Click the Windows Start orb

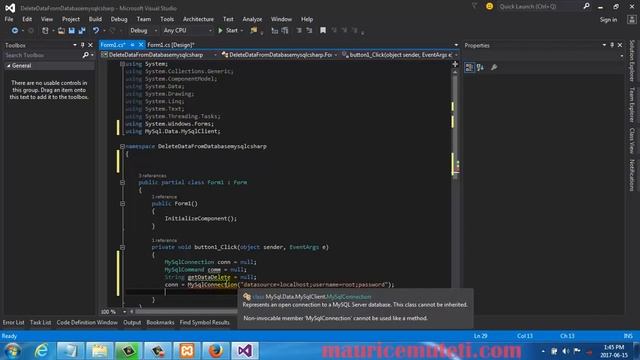(x=13, y=351)
